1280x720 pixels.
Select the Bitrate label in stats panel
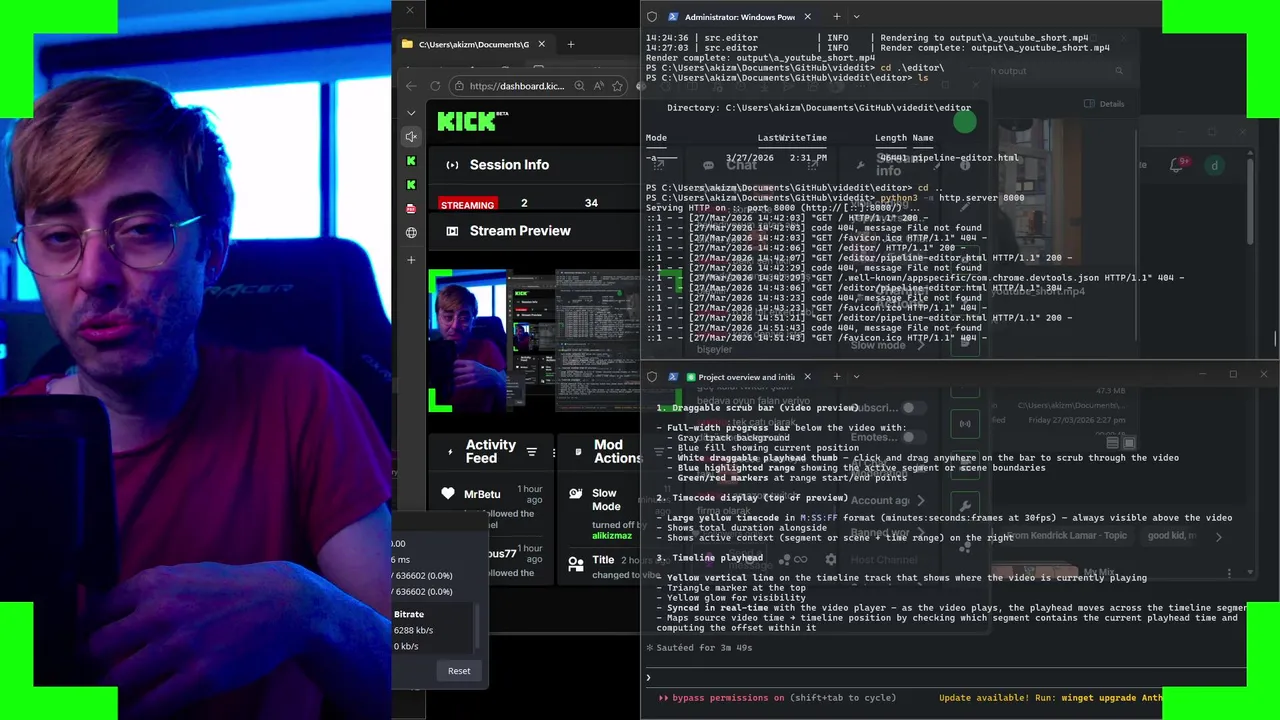409,614
